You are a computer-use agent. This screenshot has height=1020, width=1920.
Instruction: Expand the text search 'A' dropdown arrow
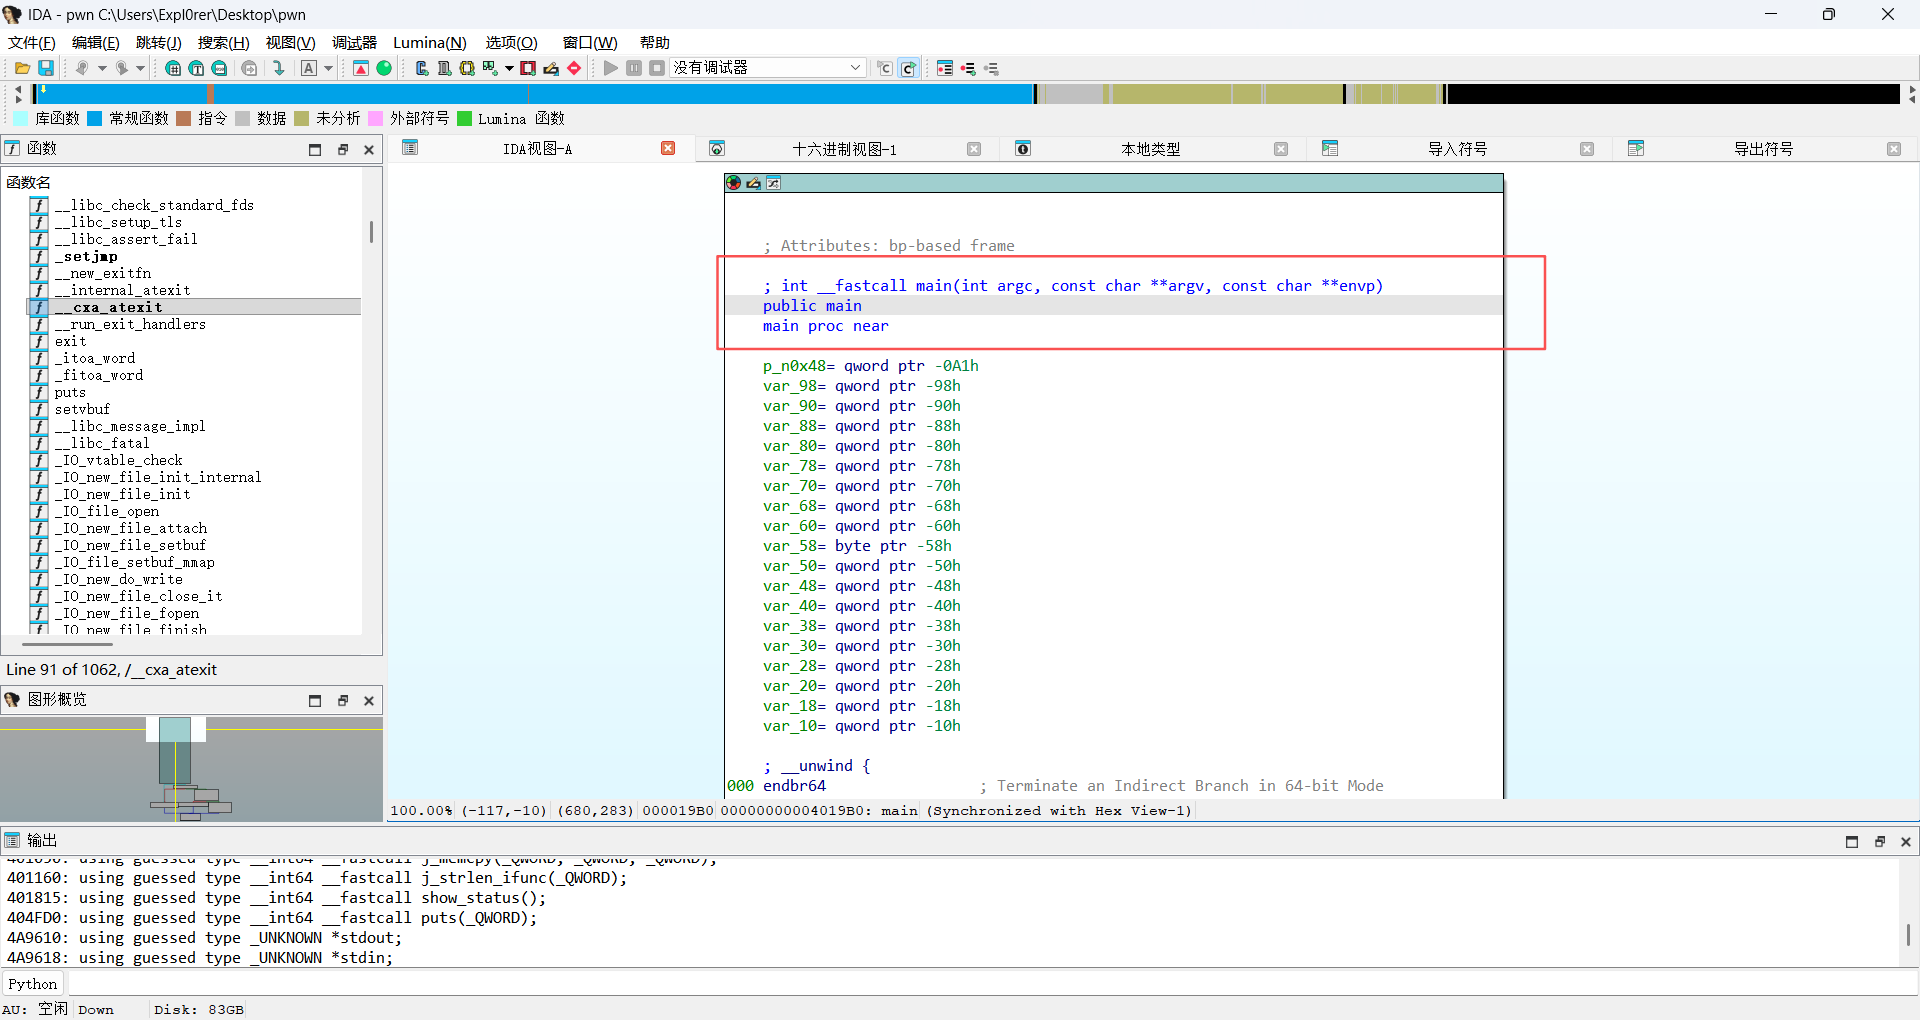[x=328, y=68]
